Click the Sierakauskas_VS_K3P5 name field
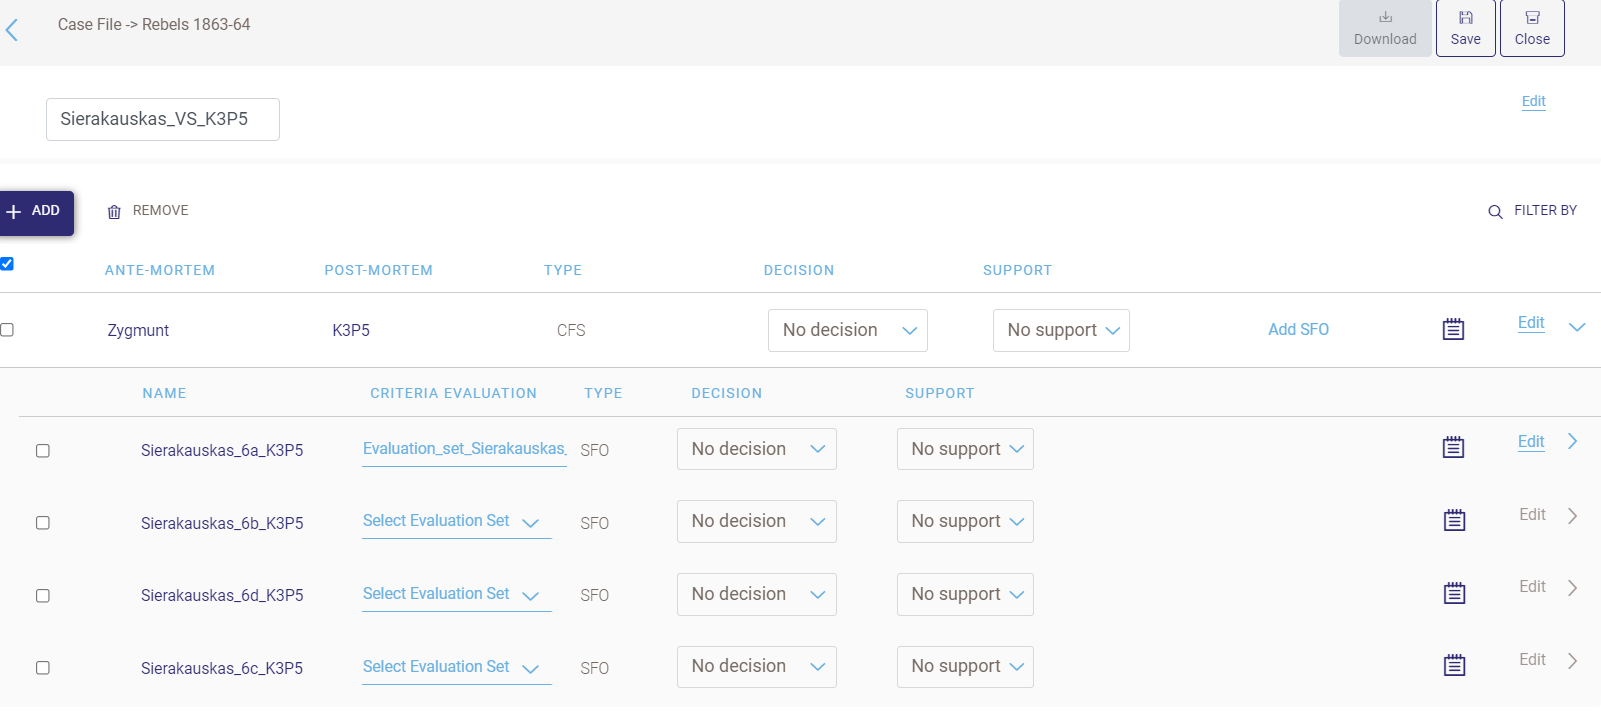 pos(163,120)
